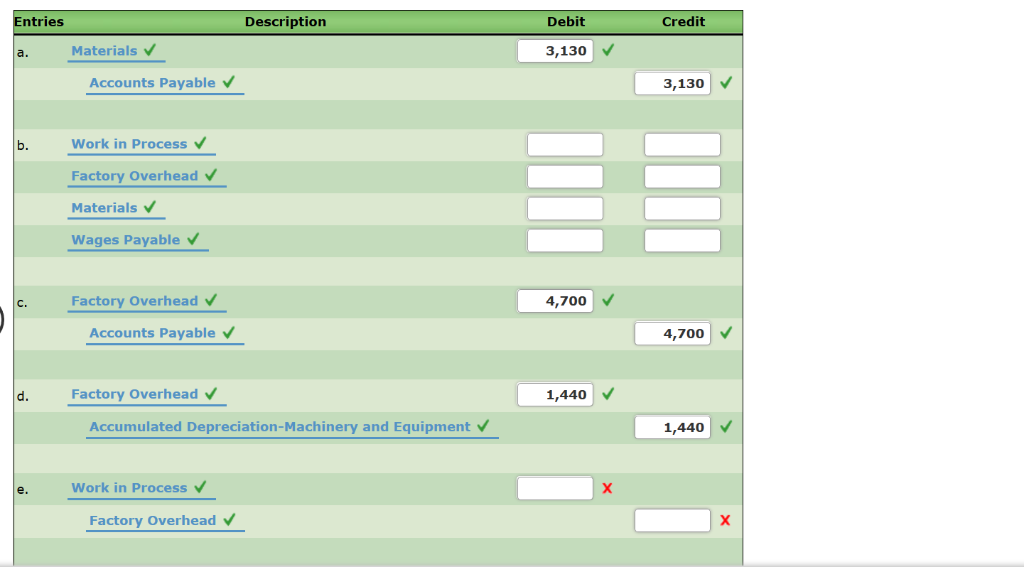Click red X beside Factory Overhead credit entry e
Viewport: 1024px width, 567px height.
(725, 520)
